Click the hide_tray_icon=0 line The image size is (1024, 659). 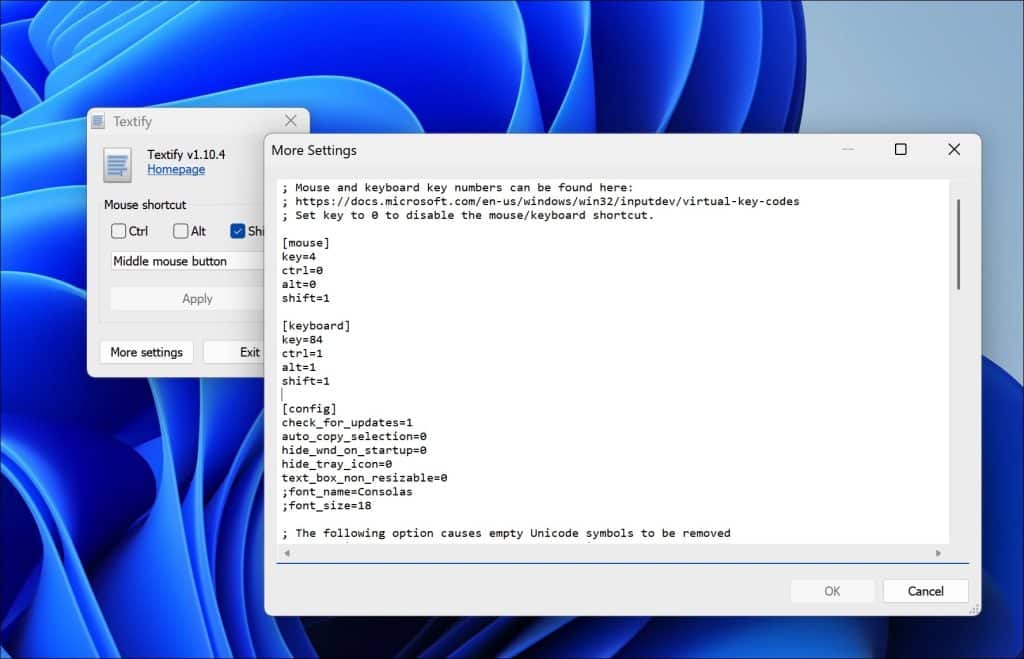[336, 464]
